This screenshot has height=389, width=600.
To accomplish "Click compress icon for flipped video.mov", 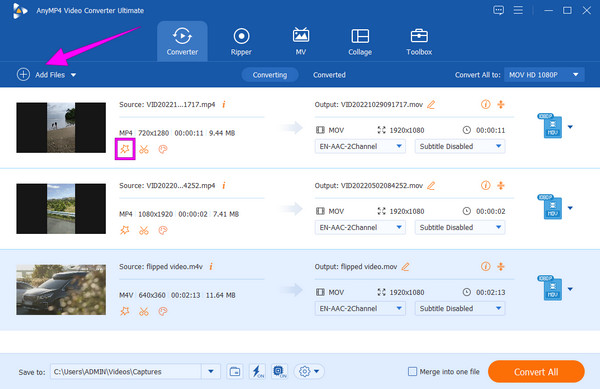I will (x=501, y=266).
